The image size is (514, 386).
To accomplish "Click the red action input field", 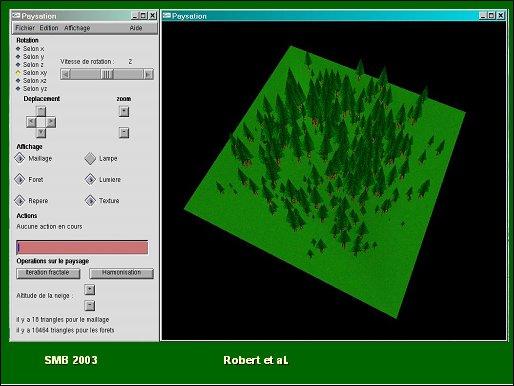I will [x=82, y=248].
